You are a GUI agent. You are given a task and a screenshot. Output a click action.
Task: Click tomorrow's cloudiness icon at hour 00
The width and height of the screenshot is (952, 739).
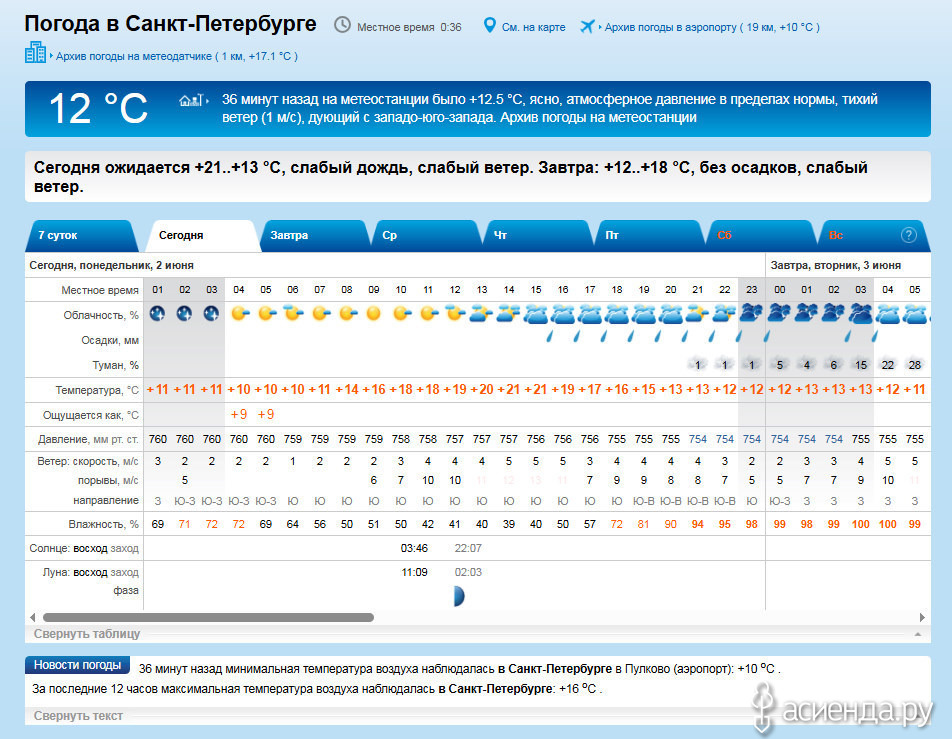coord(780,313)
